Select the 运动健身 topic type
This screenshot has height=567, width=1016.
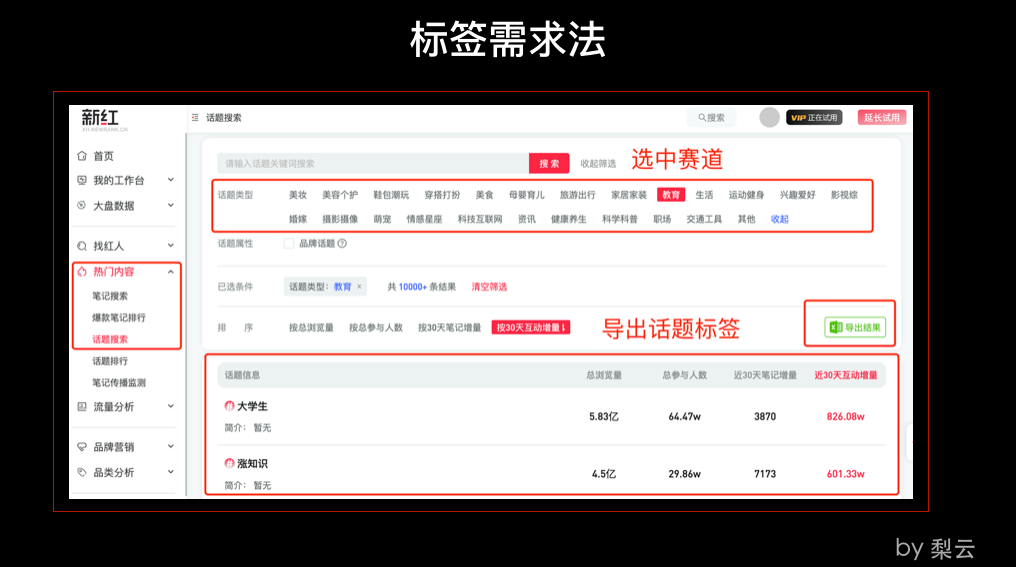point(746,194)
